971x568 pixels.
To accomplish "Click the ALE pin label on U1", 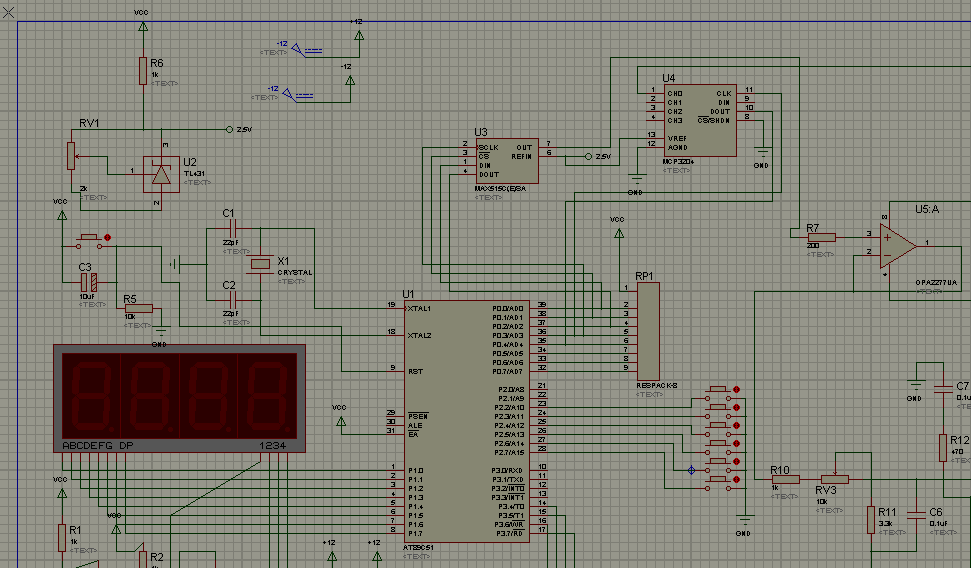I will (x=415, y=426).
